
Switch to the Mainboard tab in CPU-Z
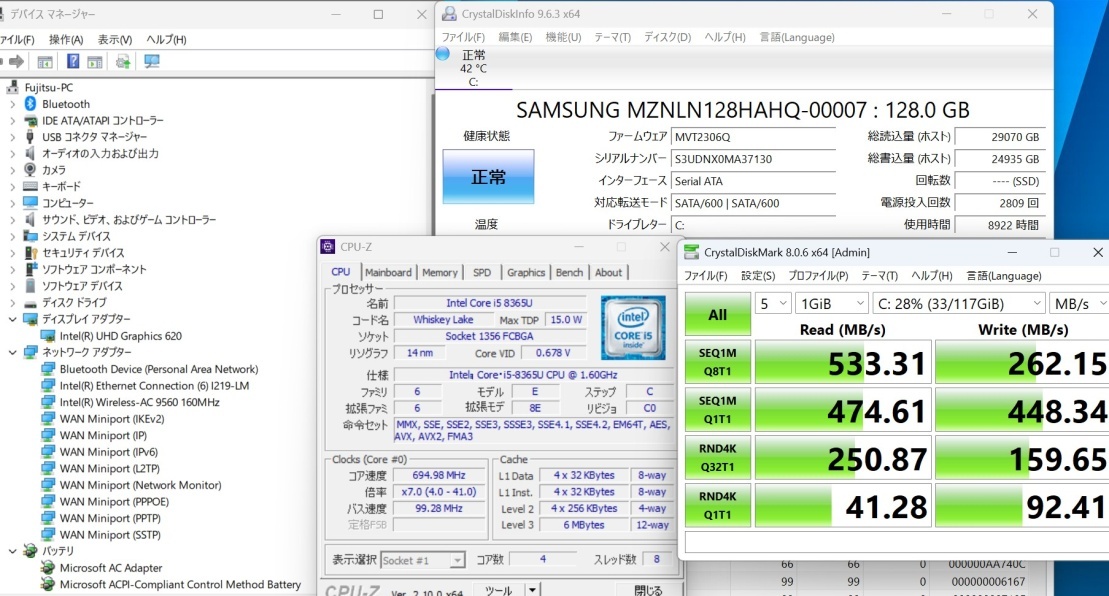coord(388,272)
